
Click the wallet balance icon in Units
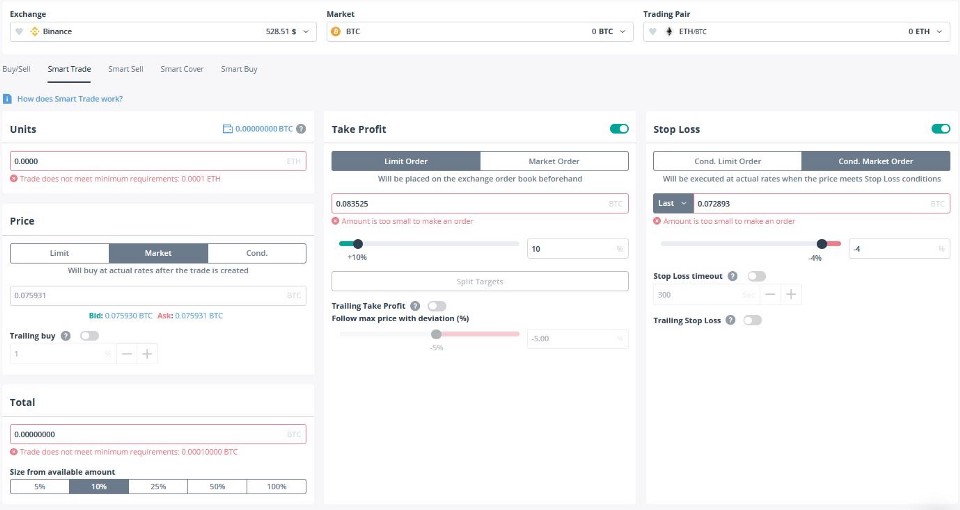coord(228,129)
